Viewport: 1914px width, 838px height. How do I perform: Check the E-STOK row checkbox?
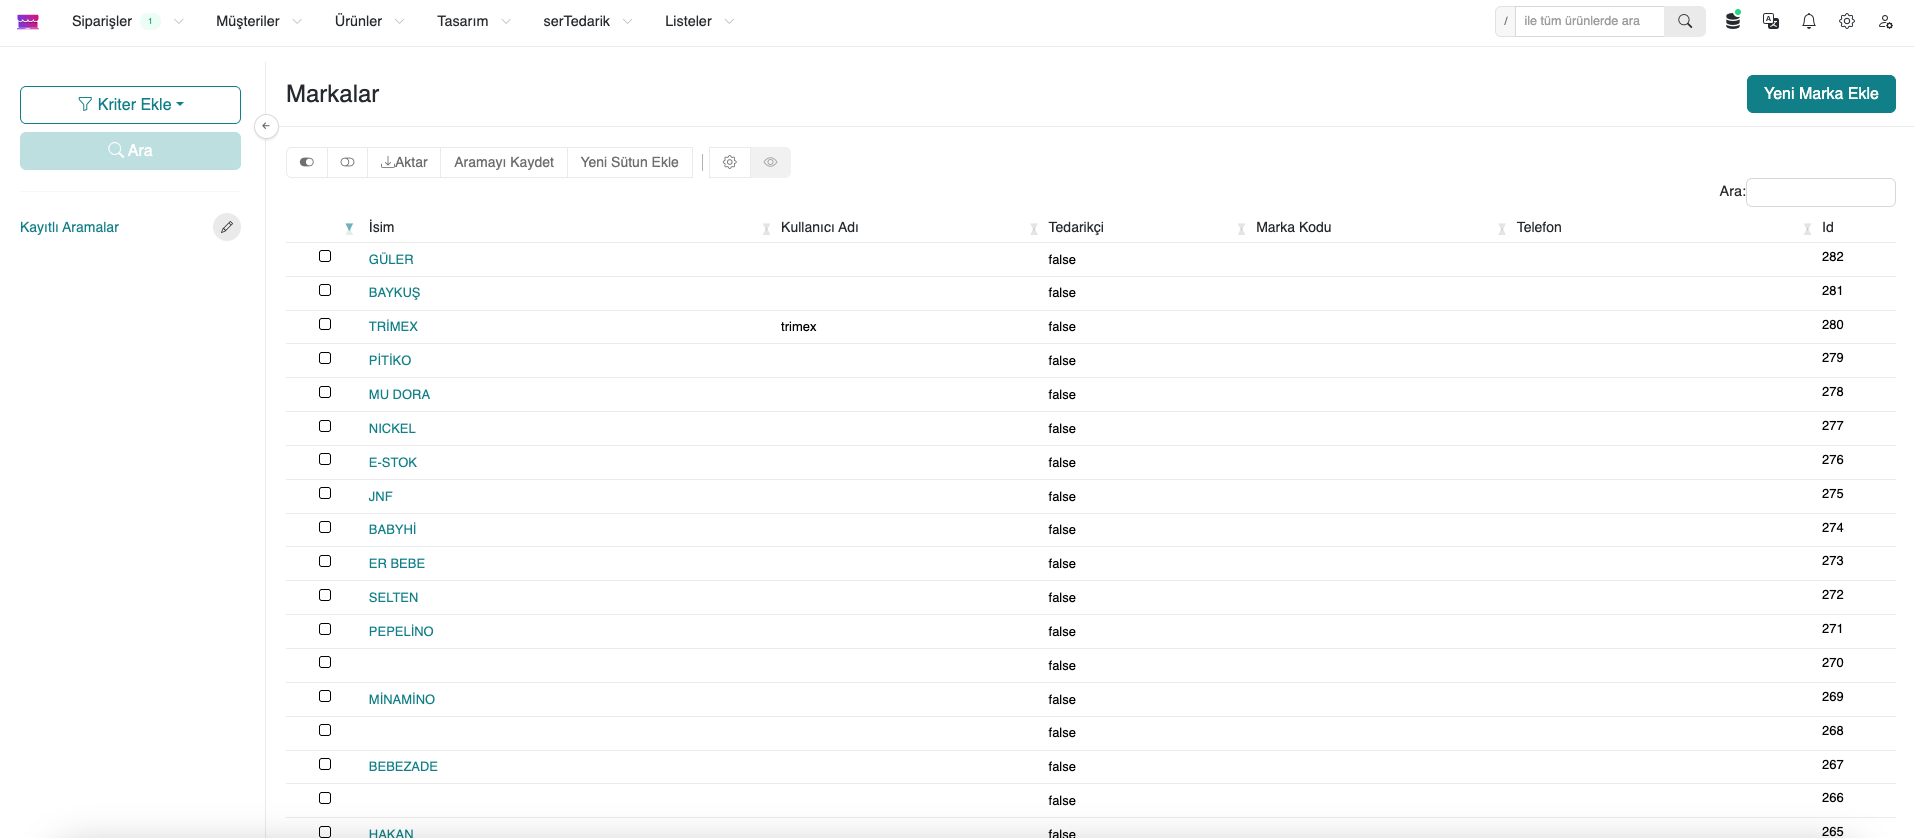tap(325, 459)
